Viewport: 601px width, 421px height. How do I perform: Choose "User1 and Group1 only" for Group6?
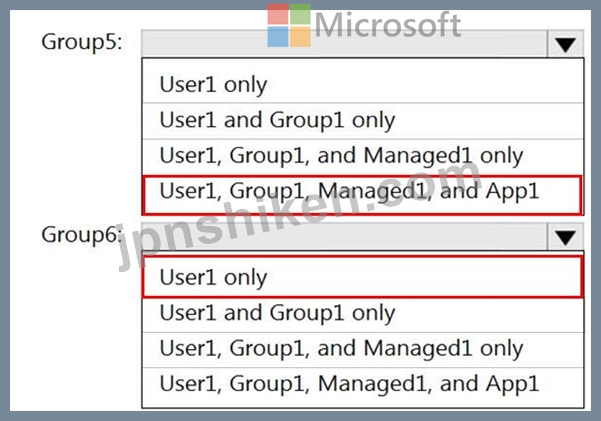tap(277, 313)
